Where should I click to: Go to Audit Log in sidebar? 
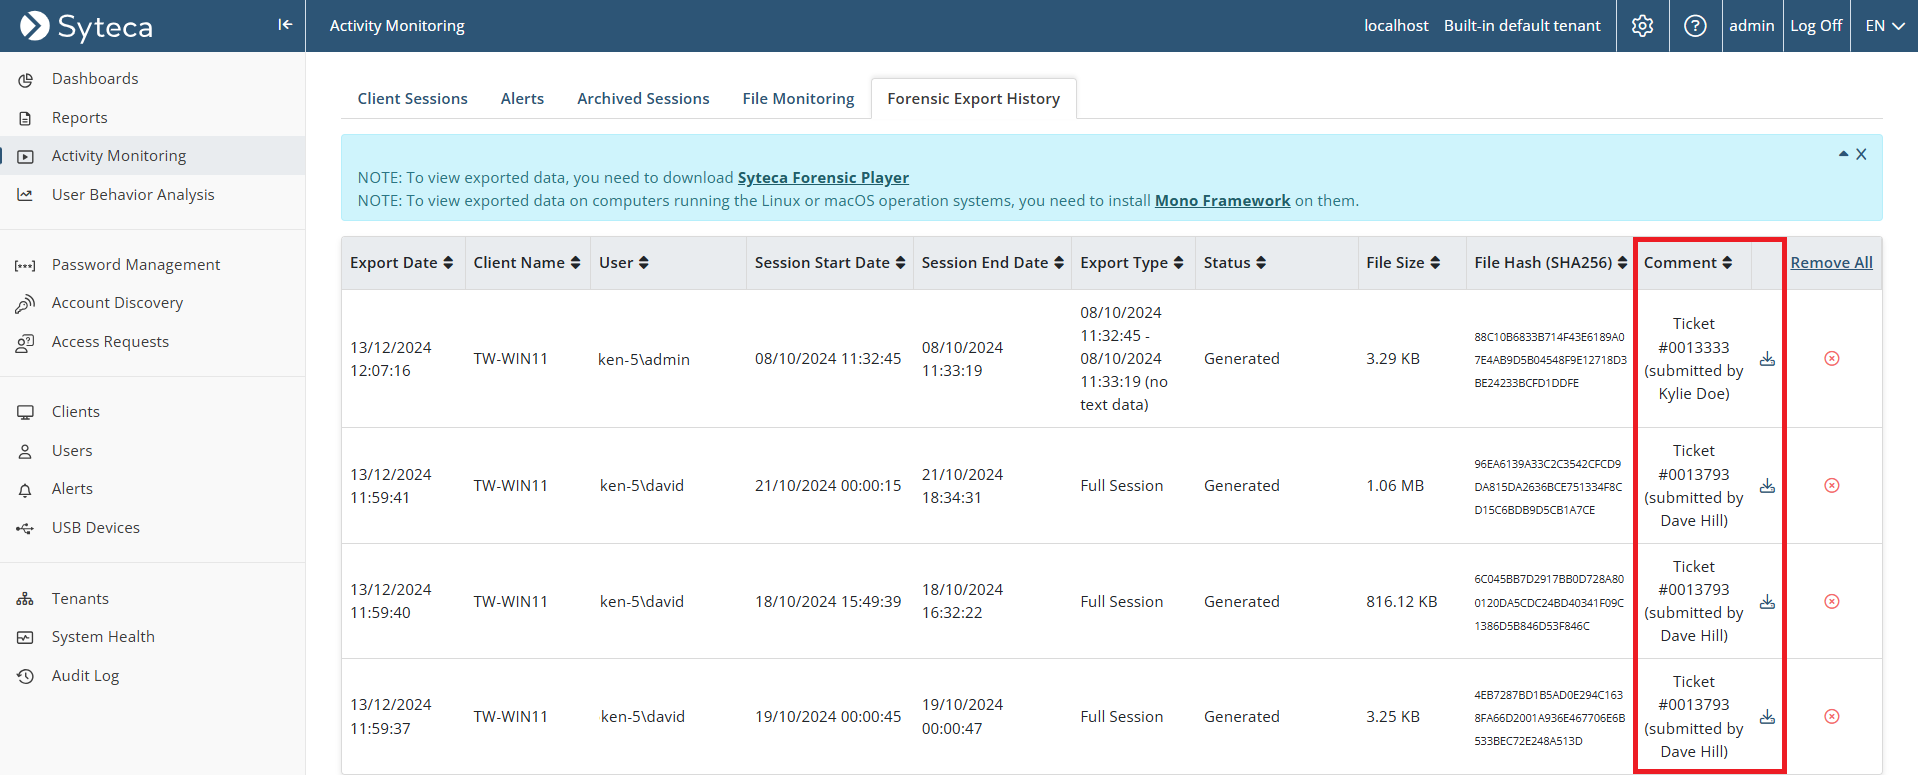[x=85, y=676]
